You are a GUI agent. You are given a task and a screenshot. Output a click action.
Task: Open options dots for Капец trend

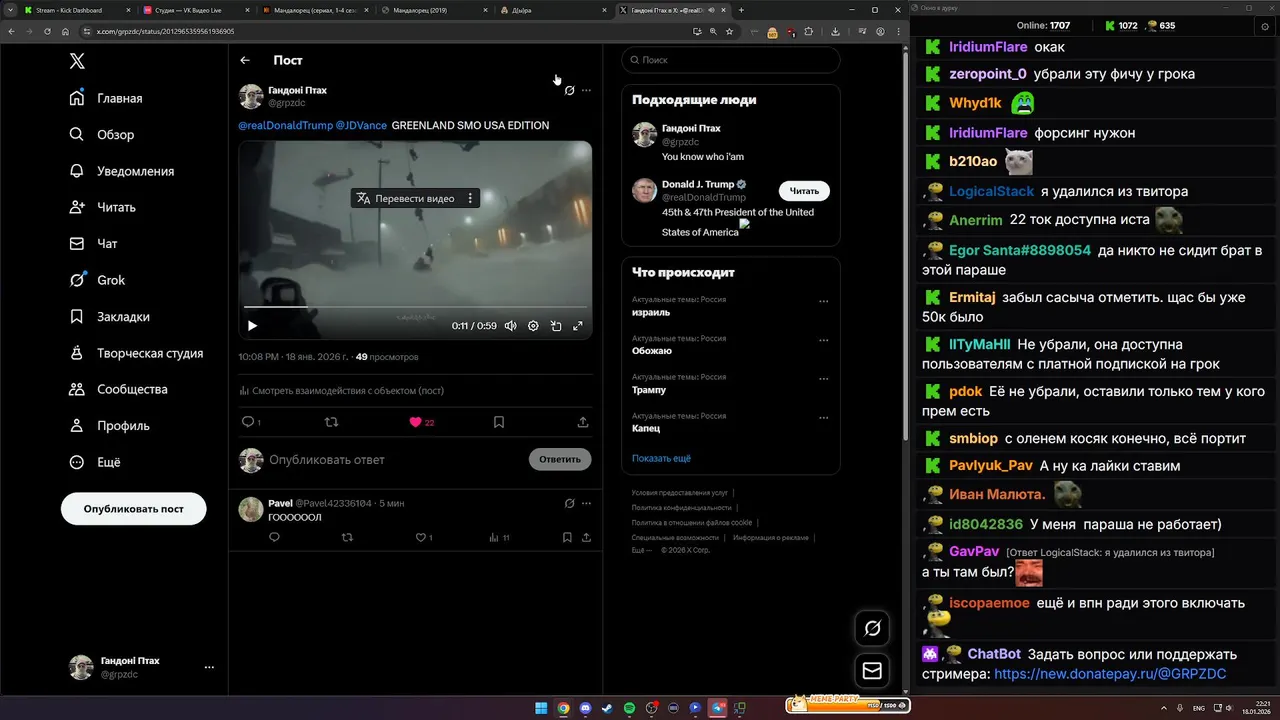click(824, 417)
